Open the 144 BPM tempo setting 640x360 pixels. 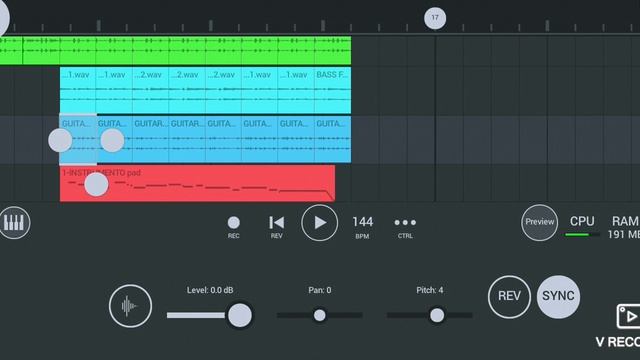(362, 227)
